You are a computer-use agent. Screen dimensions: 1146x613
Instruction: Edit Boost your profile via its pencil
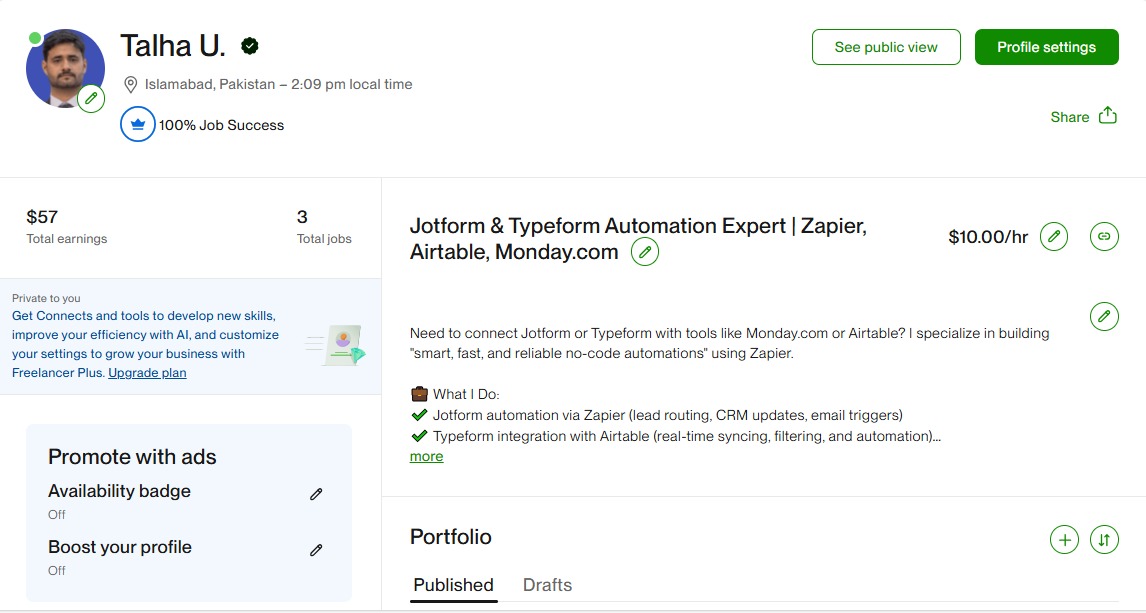[x=315, y=549]
